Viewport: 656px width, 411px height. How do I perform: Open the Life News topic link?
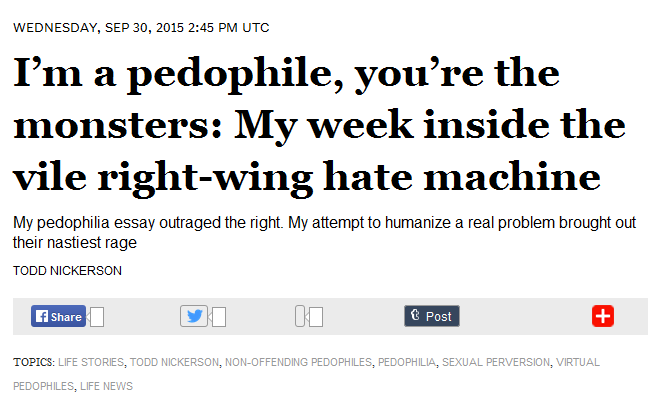107,386
